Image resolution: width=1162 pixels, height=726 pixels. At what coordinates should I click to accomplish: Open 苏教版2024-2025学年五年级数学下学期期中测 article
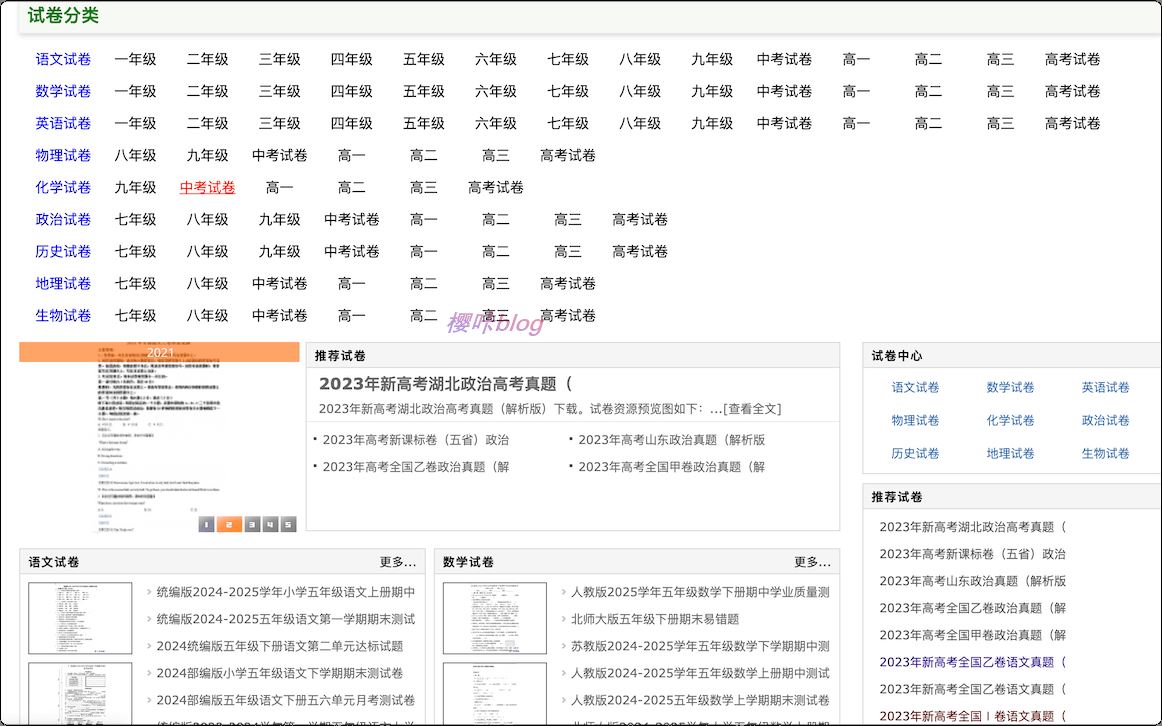click(x=700, y=647)
